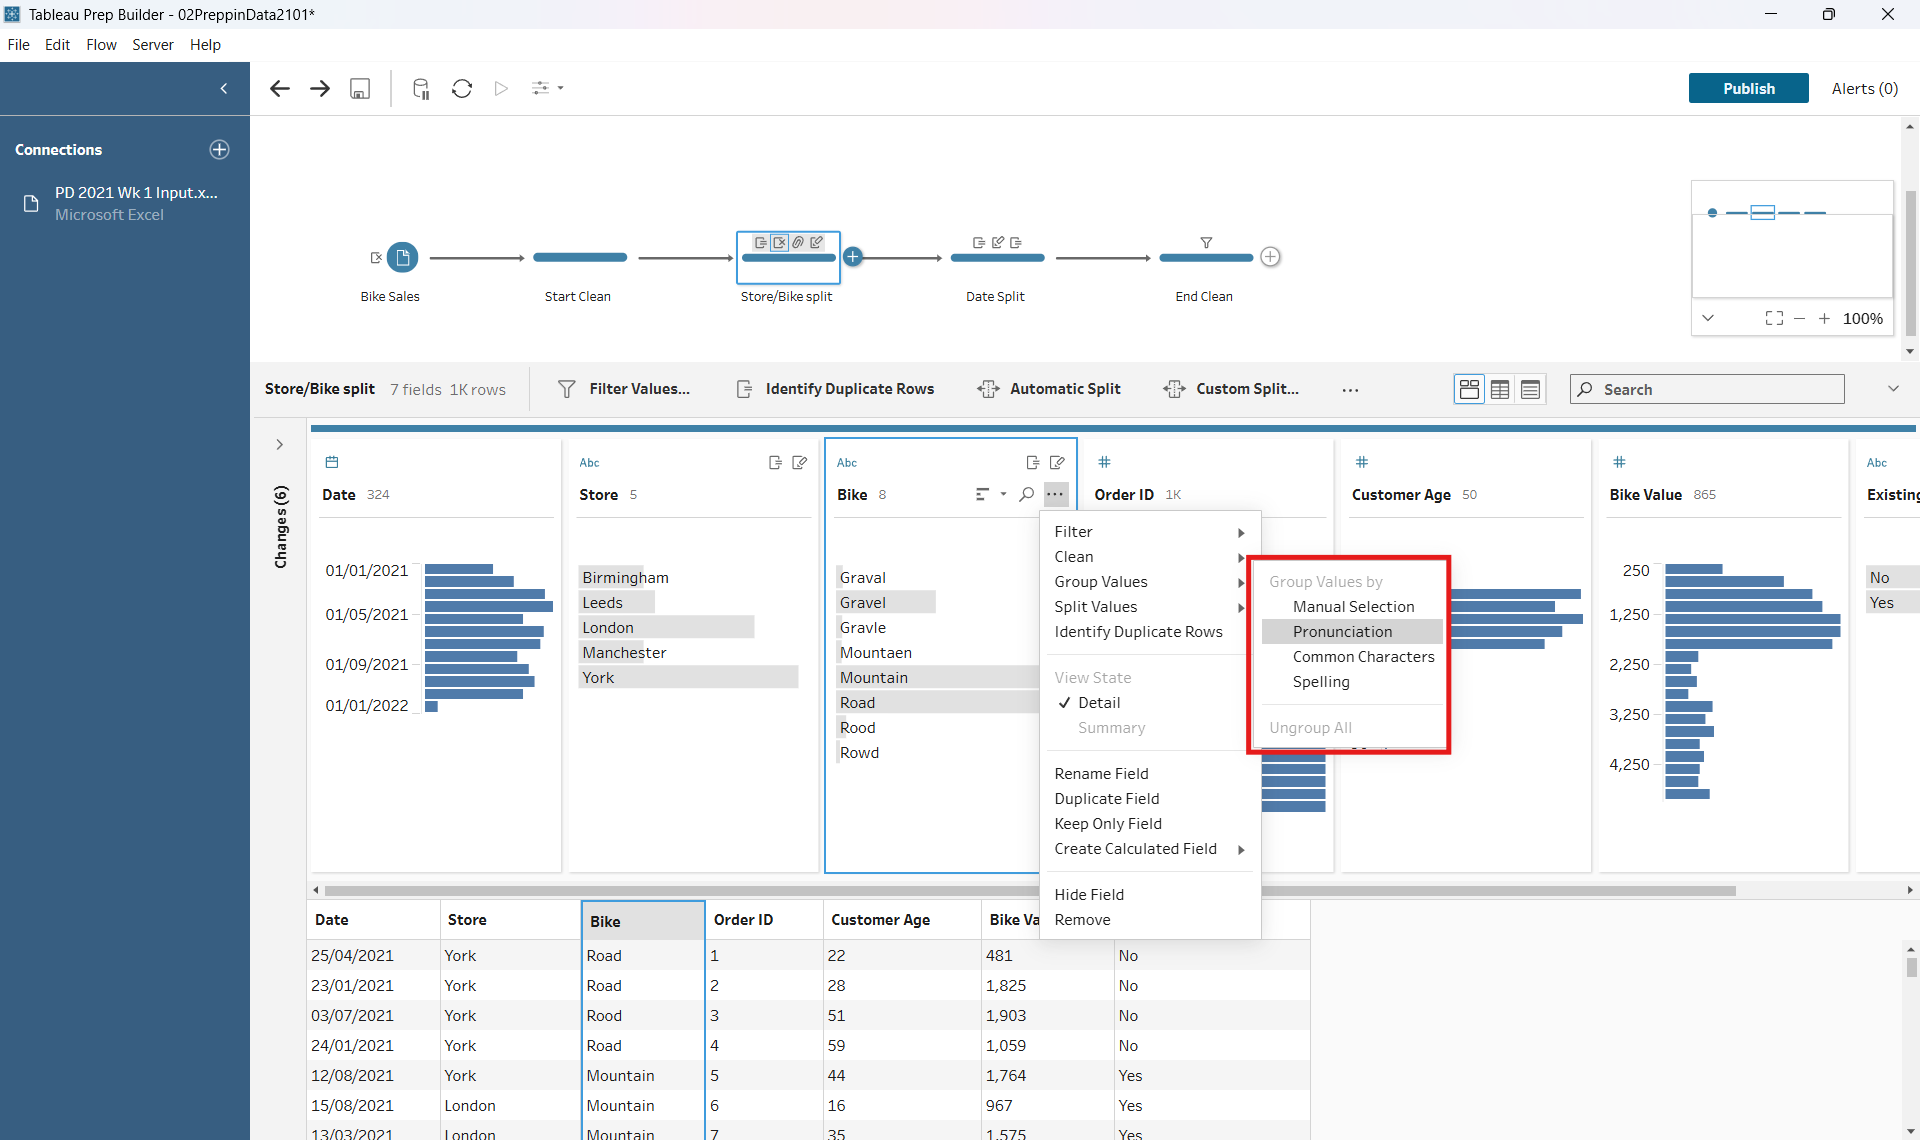This screenshot has width=1920, height=1140.
Task: Open the Flow menu
Action: tap(101, 45)
